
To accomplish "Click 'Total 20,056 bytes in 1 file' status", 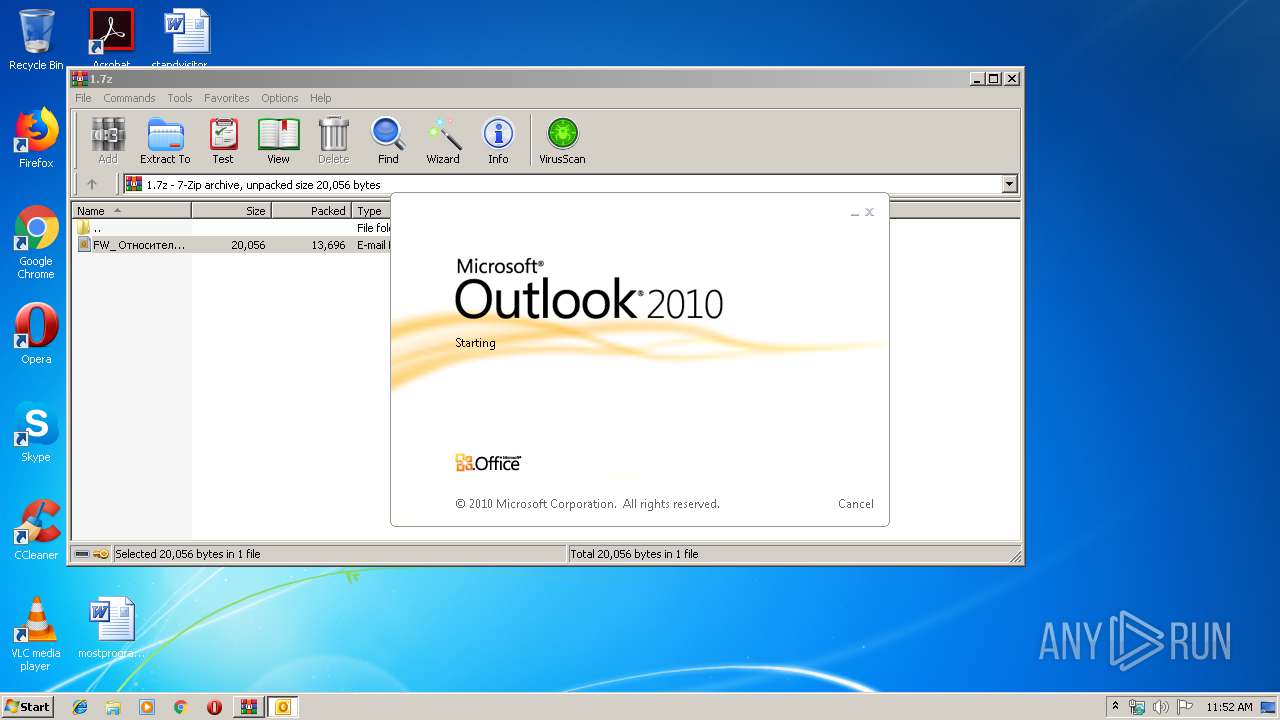I will click(x=634, y=554).
